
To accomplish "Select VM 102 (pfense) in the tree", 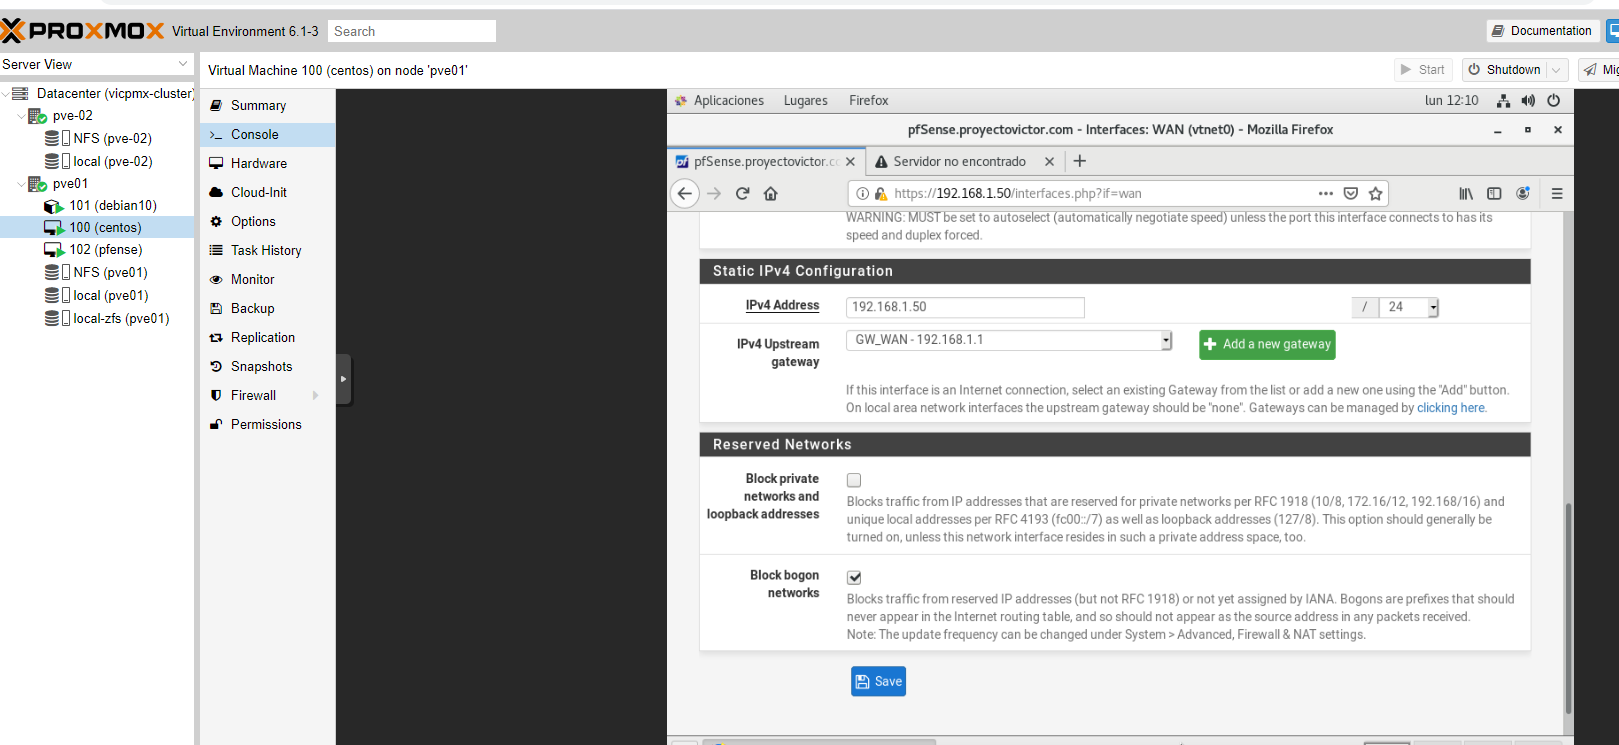I will (106, 250).
